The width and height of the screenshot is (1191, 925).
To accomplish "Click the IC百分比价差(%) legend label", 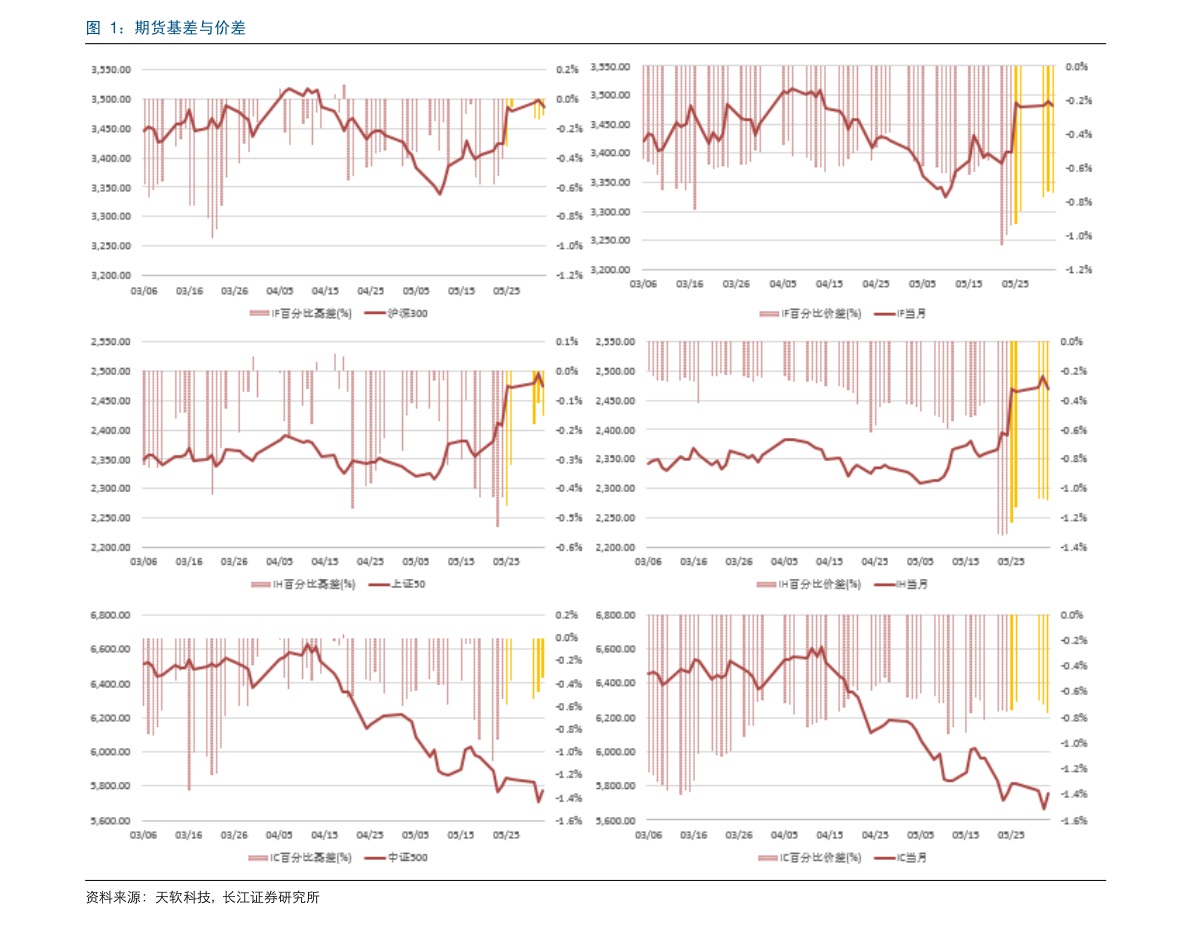I will 820,857.
